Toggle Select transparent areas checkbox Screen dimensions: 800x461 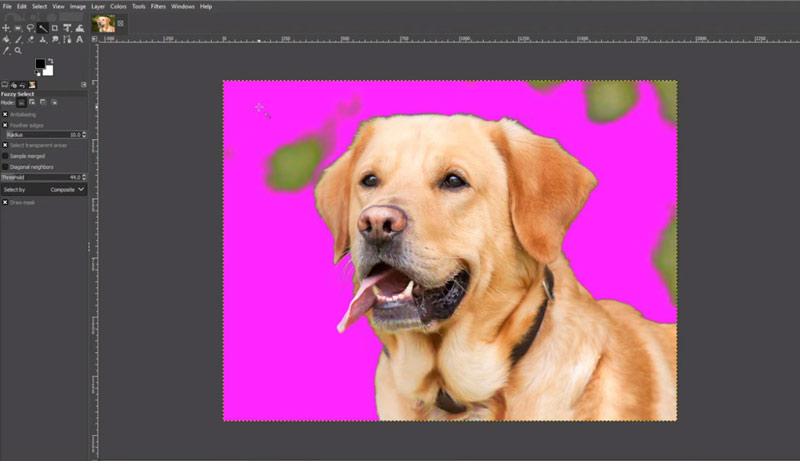[x=5, y=145]
